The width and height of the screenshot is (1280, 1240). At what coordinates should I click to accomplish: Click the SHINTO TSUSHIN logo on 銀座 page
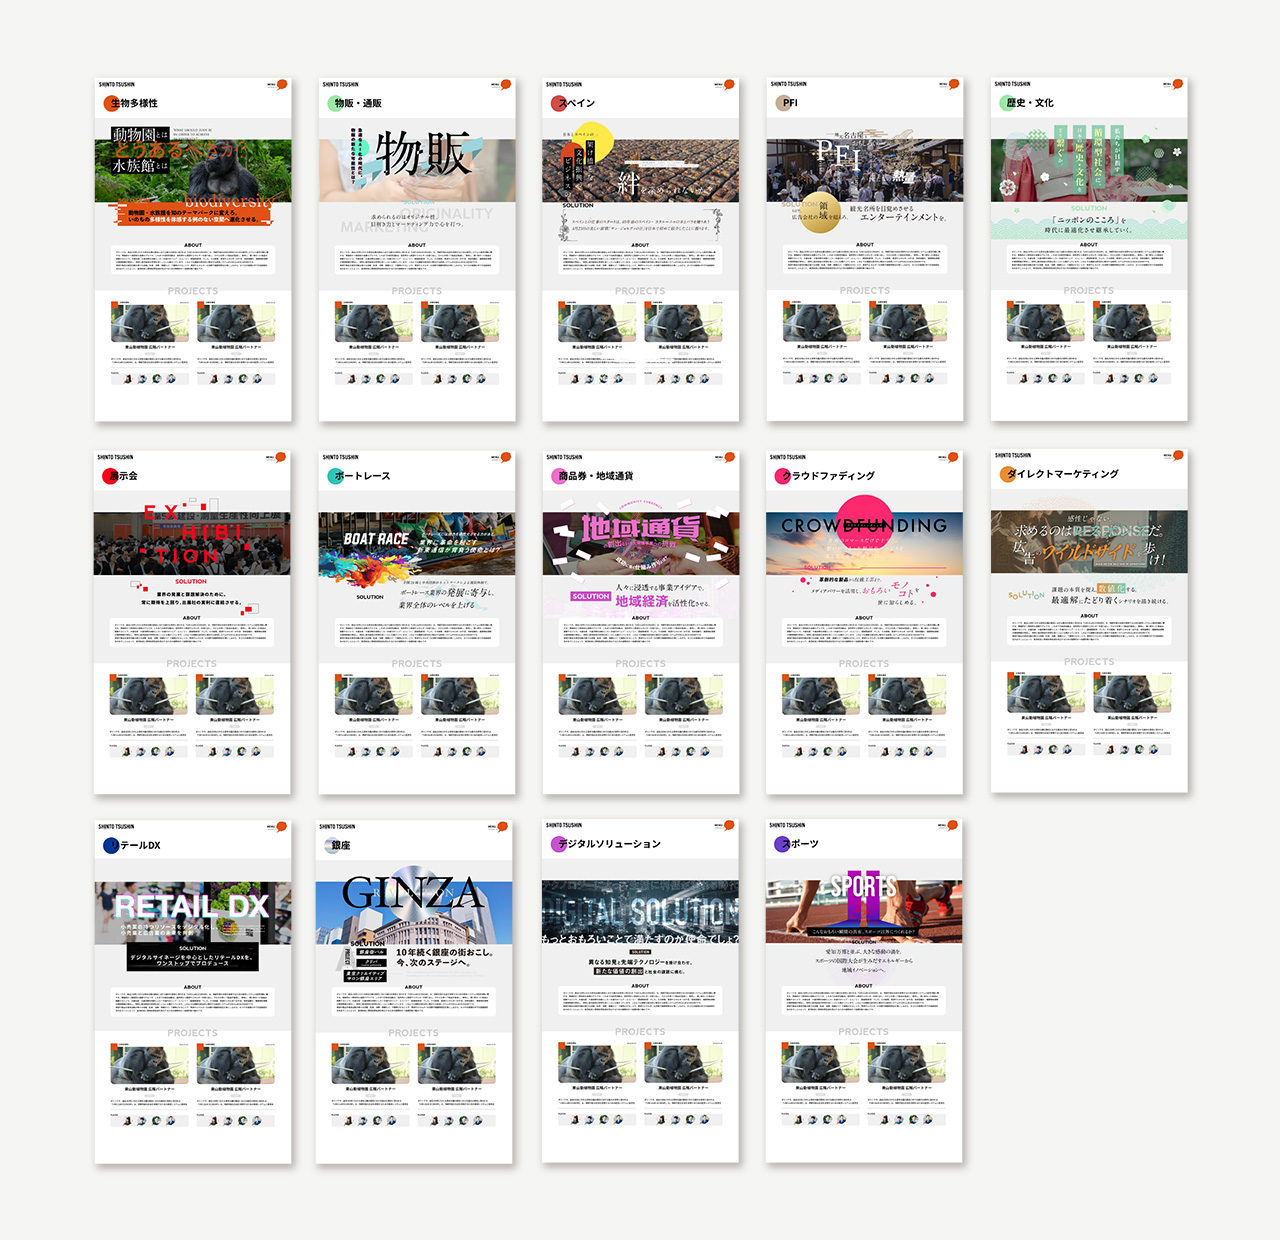pos(337,827)
